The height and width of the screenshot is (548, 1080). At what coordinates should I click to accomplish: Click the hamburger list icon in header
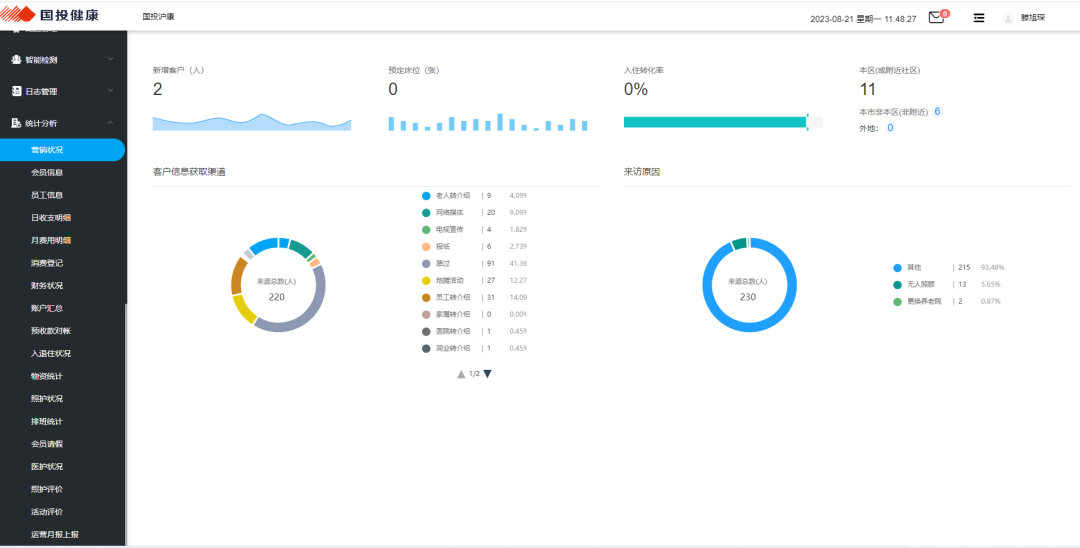coord(979,18)
